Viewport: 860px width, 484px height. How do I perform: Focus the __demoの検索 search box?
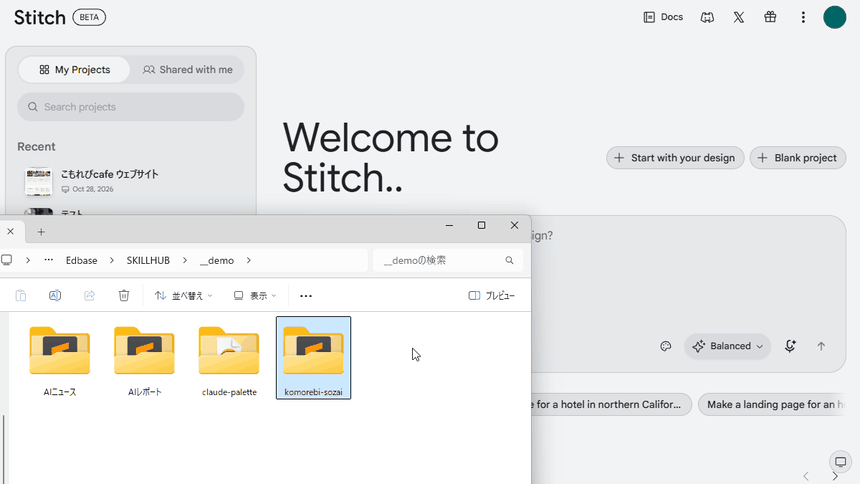click(448, 260)
